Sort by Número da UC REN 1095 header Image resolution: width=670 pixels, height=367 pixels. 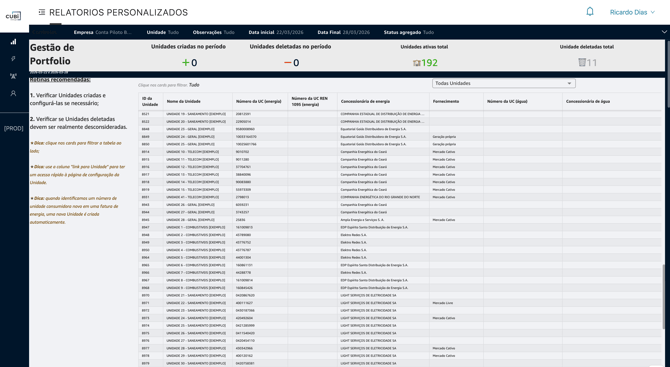pyautogui.click(x=312, y=102)
